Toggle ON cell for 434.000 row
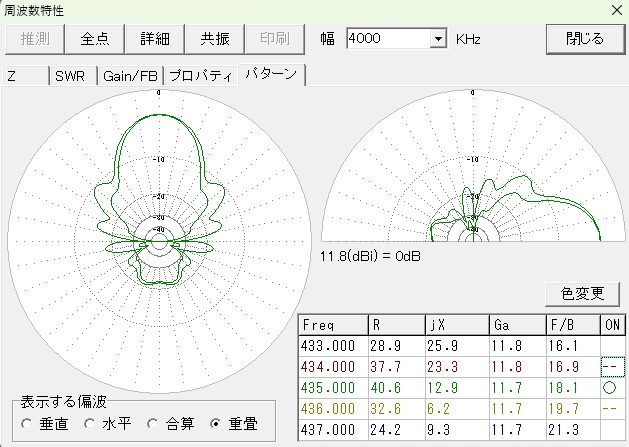 (612, 366)
